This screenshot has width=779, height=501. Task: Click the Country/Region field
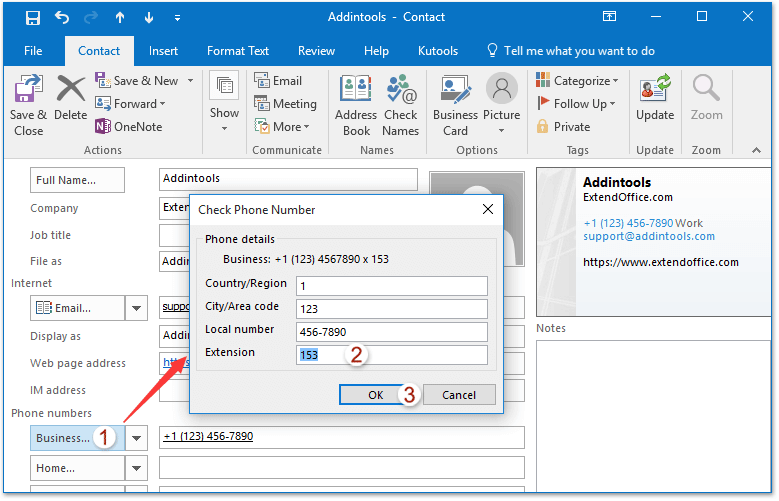[391, 286]
